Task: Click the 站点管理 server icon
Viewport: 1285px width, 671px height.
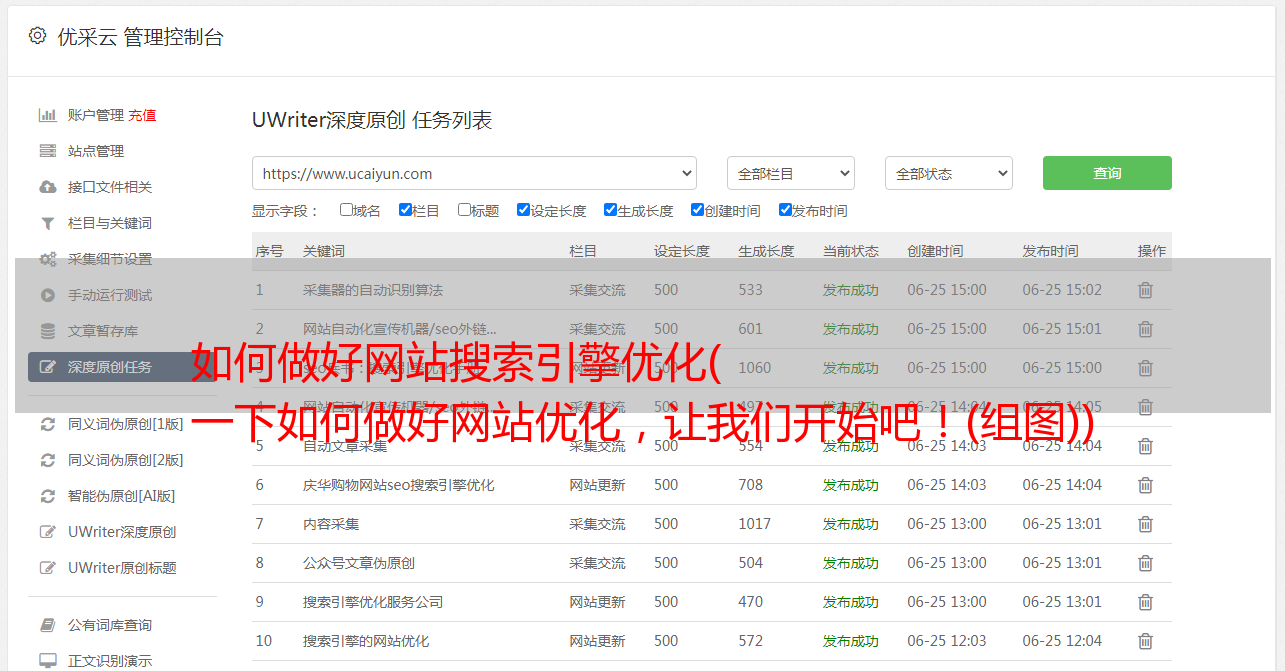Action: tap(47, 151)
